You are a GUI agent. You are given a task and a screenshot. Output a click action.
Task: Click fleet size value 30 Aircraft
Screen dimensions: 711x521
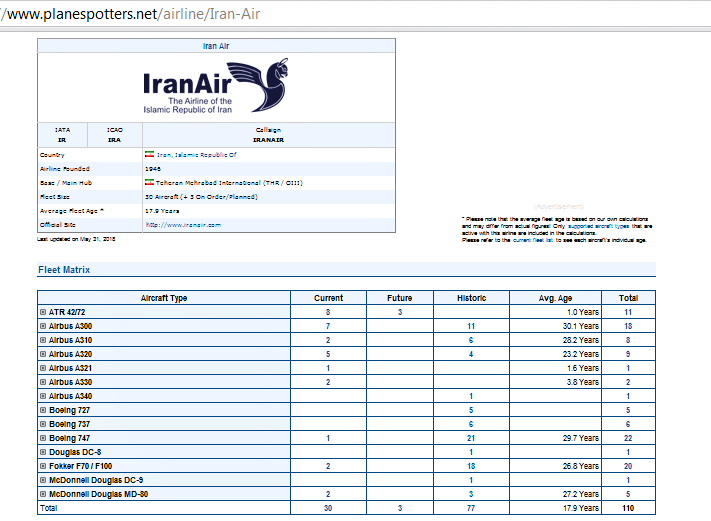point(201,197)
